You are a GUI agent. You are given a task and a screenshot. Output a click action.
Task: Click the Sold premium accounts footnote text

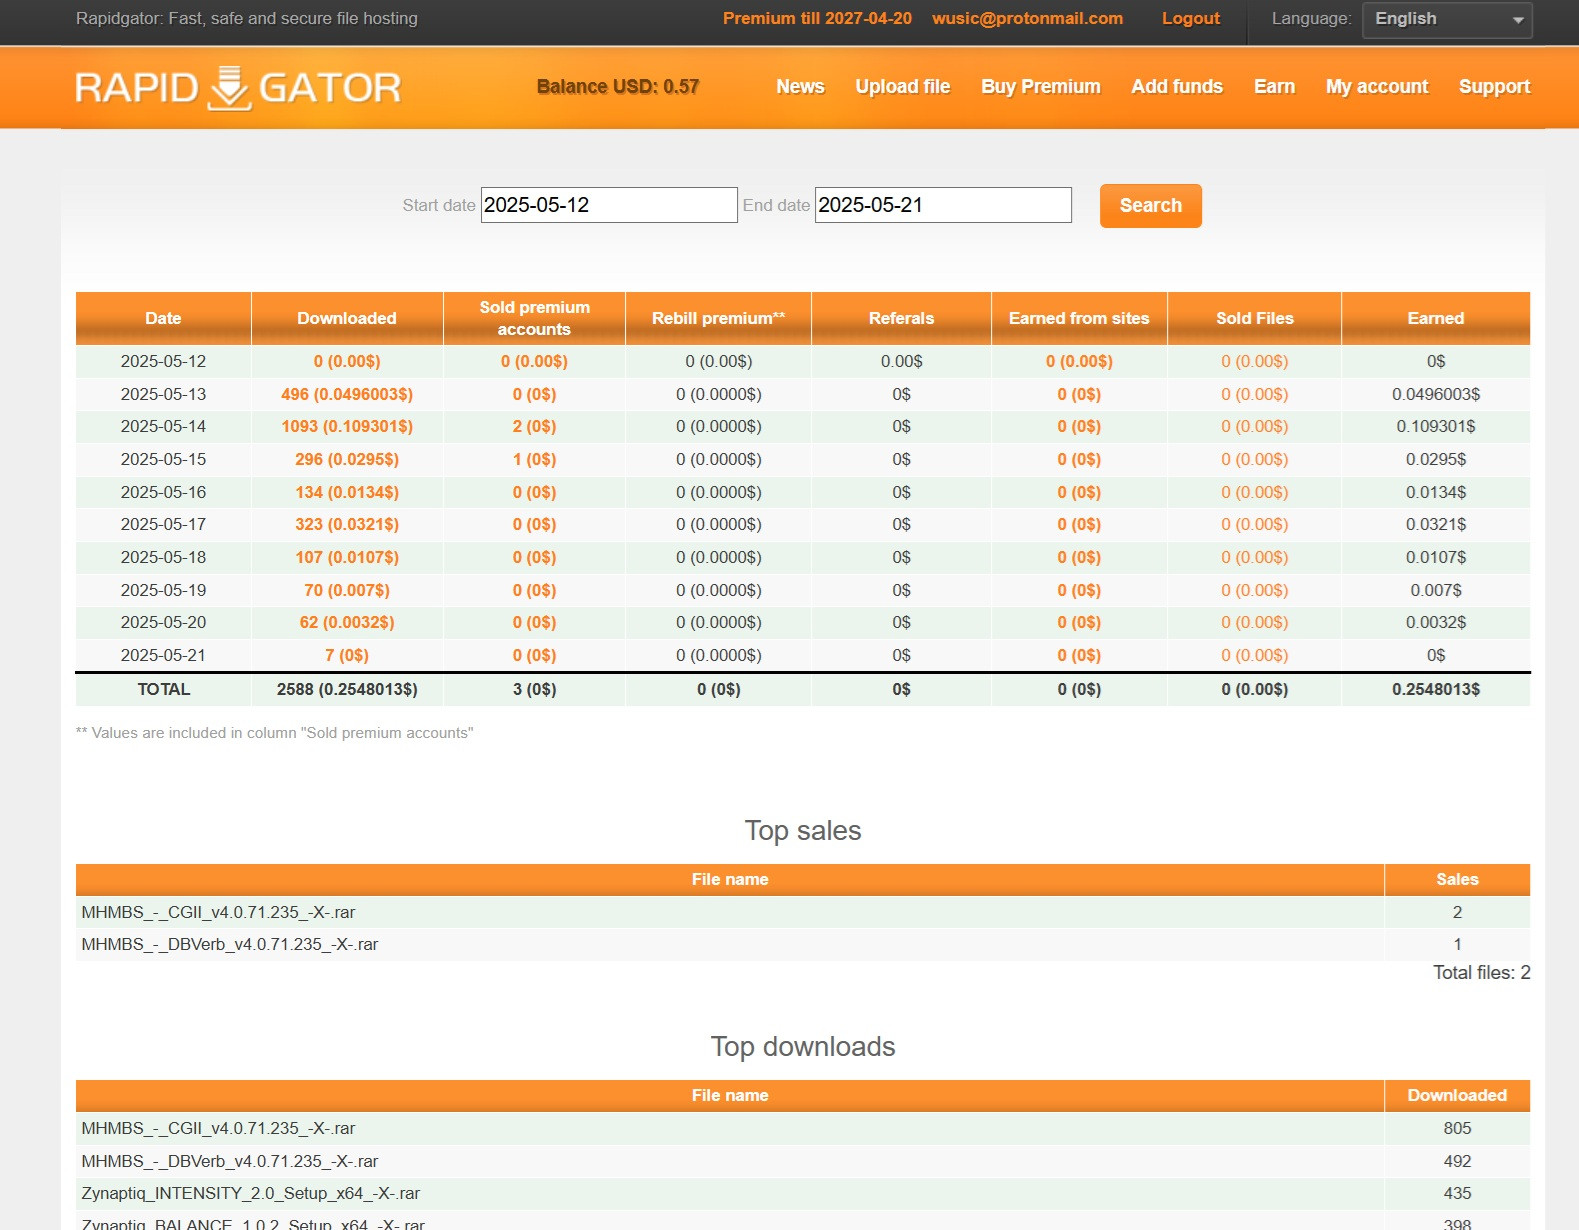pyautogui.click(x=275, y=733)
